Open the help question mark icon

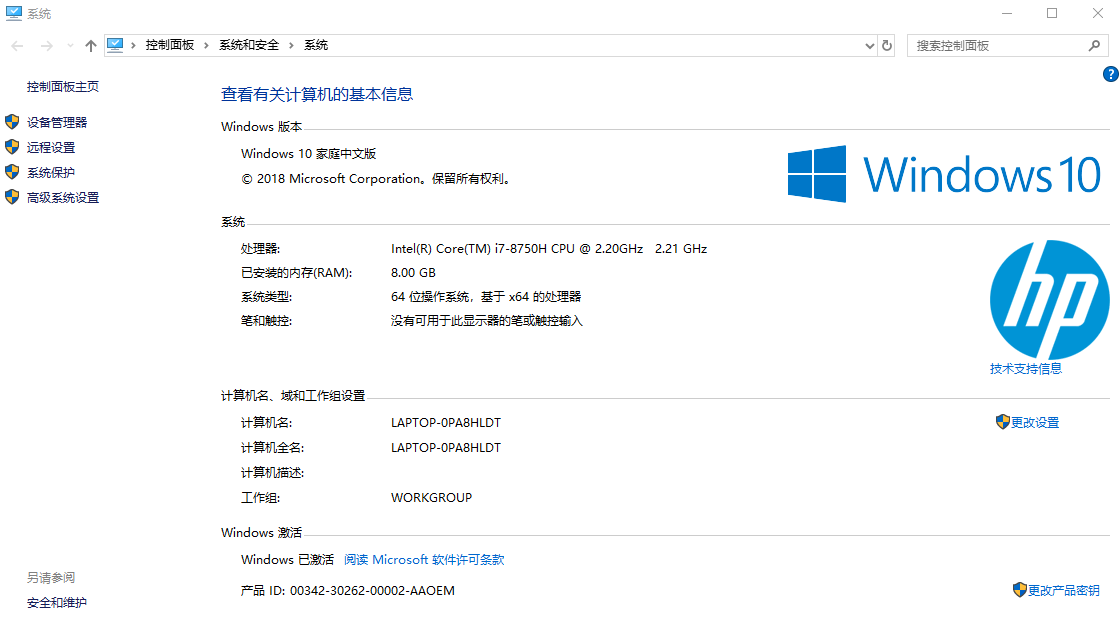point(1110,74)
